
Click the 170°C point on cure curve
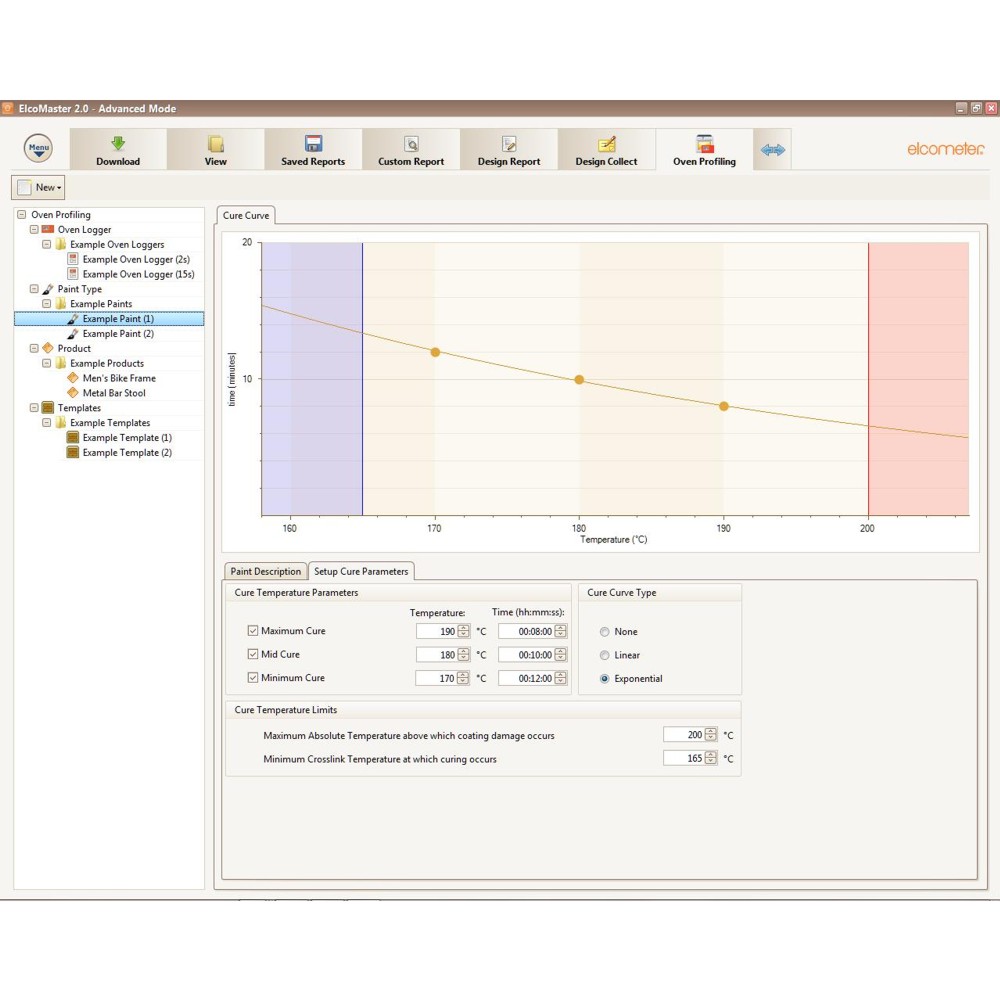click(x=435, y=352)
